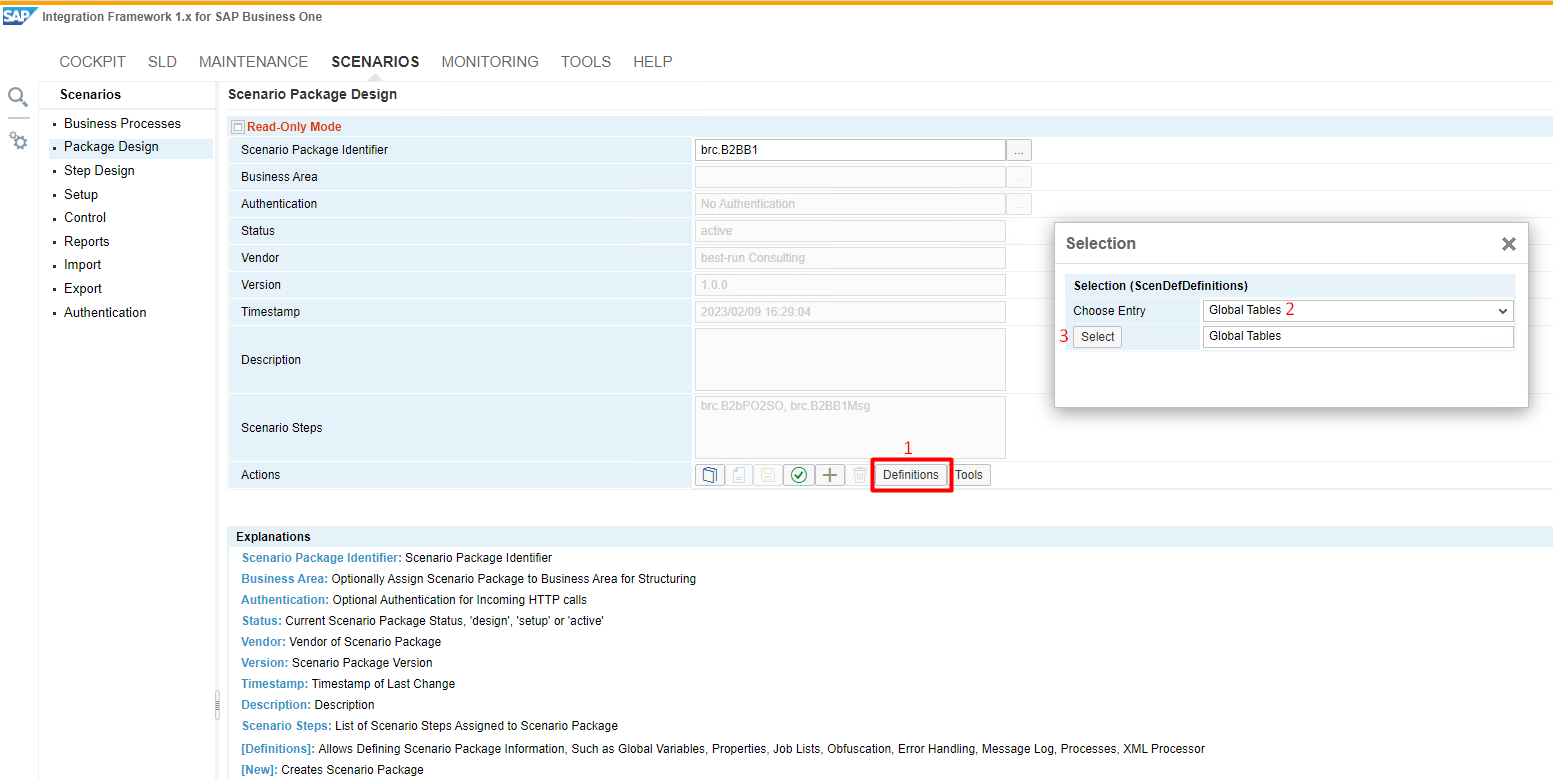Click the Scenario Steps explanation label

pyautogui.click(x=286, y=726)
